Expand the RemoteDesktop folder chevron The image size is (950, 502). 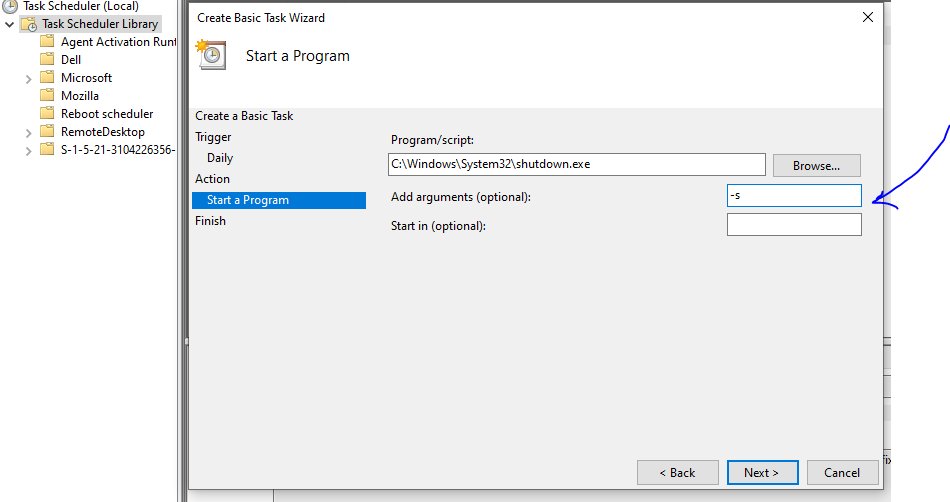(28, 133)
